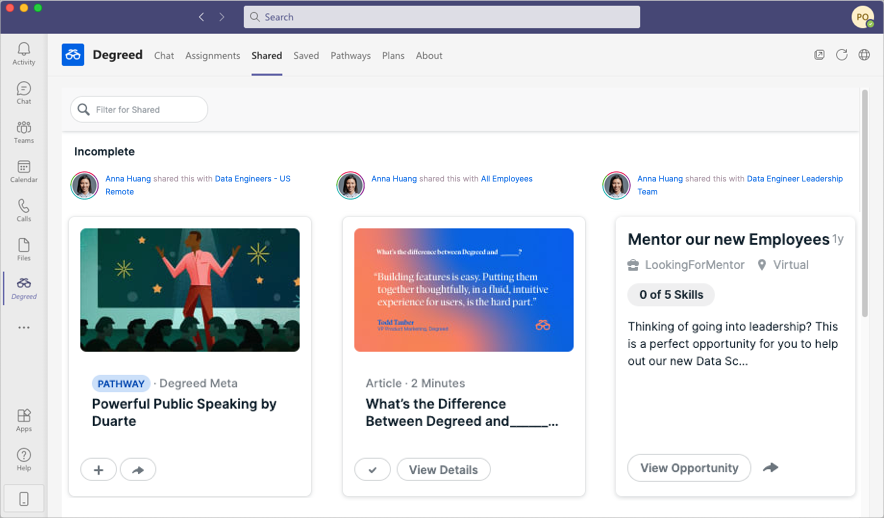The height and width of the screenshot is (518, 884).
Task: Open Data Engineers - US Remote link
Action: [x=198, y=185]
